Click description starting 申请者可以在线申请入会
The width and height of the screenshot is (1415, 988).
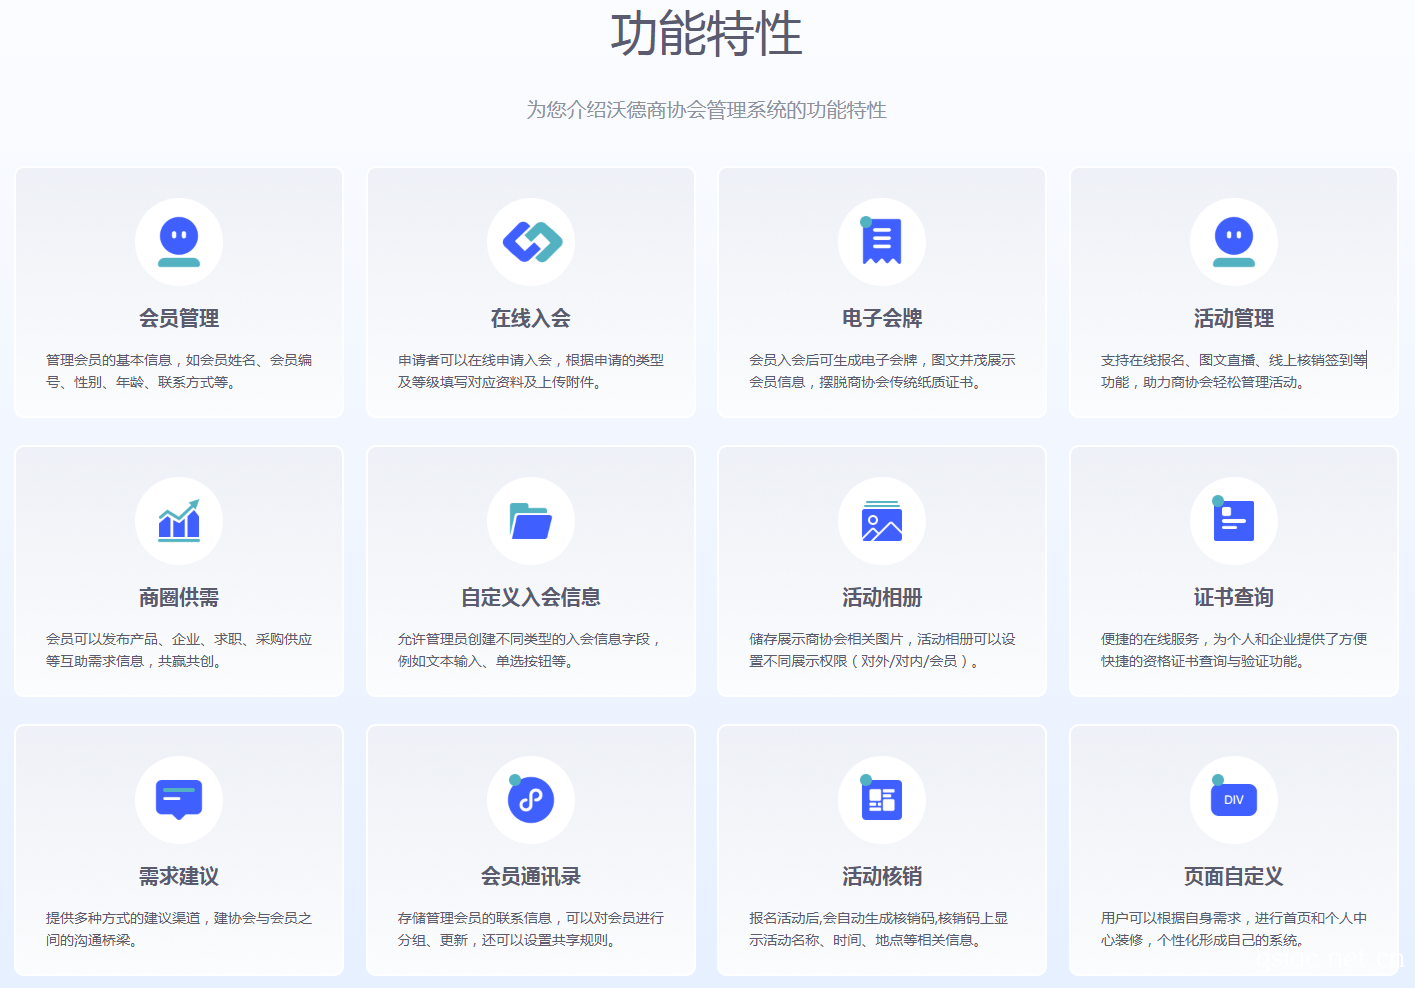coord(531,371)
